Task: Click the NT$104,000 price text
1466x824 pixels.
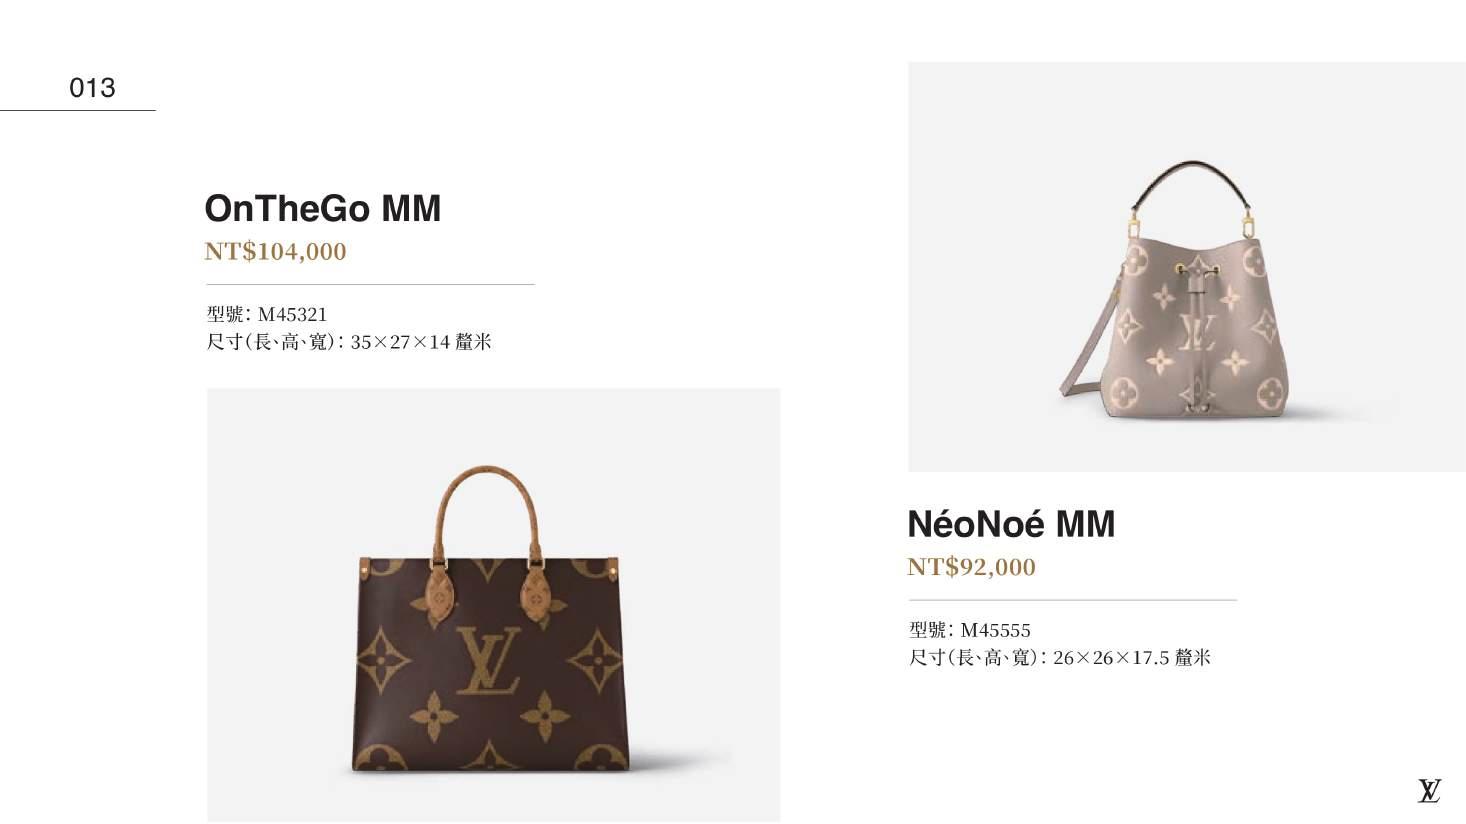Action: [275, 251]
